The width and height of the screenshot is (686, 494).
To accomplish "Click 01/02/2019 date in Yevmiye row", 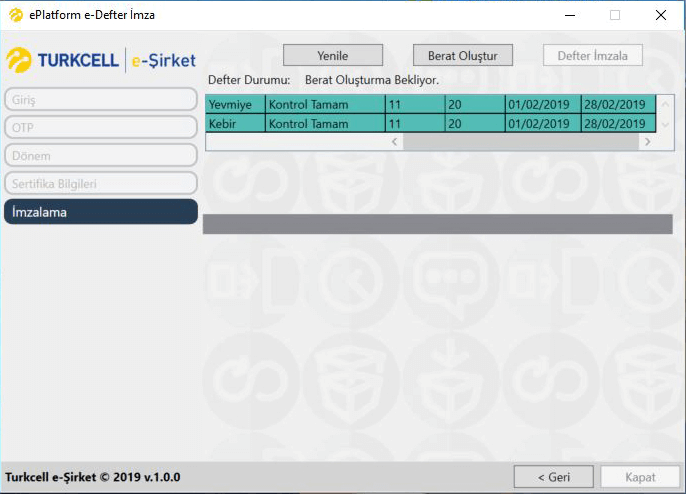I will click(543, 105).
